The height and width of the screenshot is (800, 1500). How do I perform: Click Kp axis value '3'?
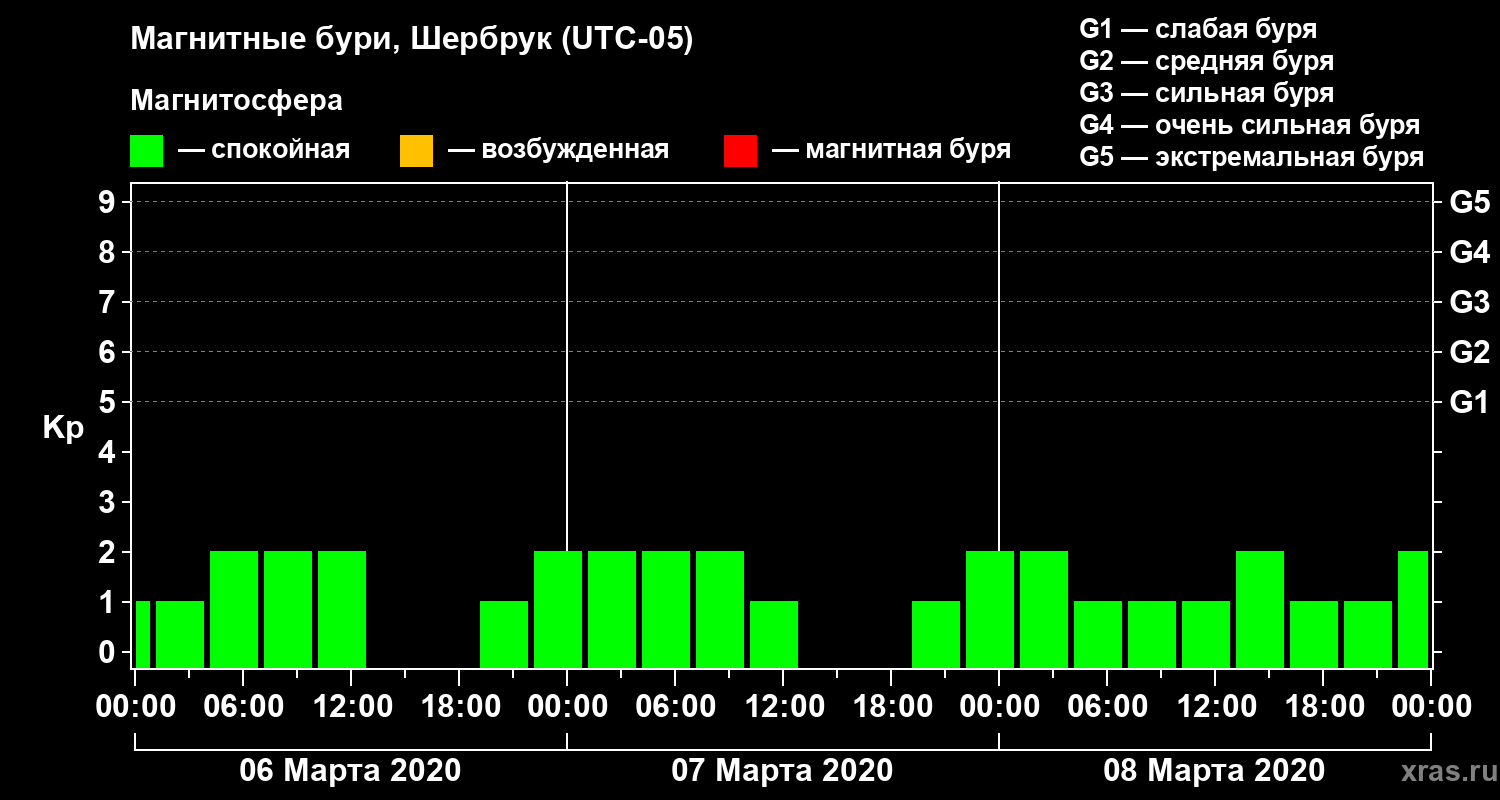click(109, 502)
